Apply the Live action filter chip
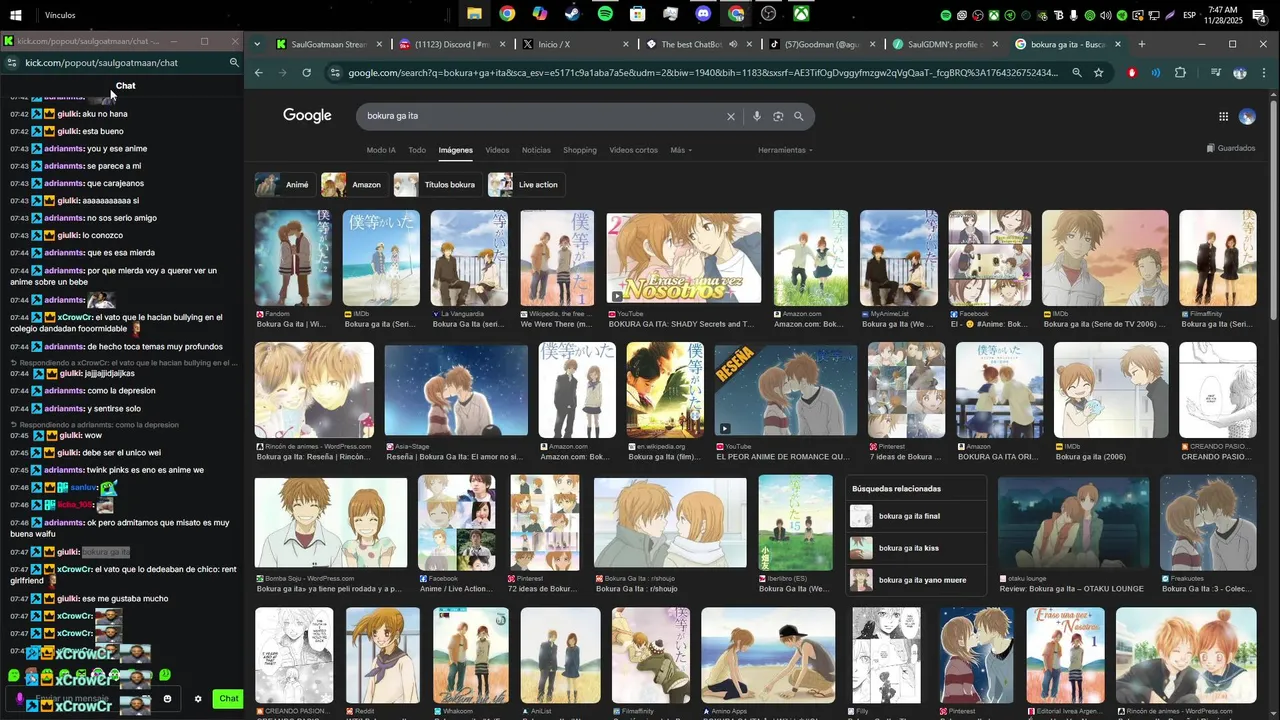The width and height of the screenshot is (1280, 720). click(x=525, y=185)
